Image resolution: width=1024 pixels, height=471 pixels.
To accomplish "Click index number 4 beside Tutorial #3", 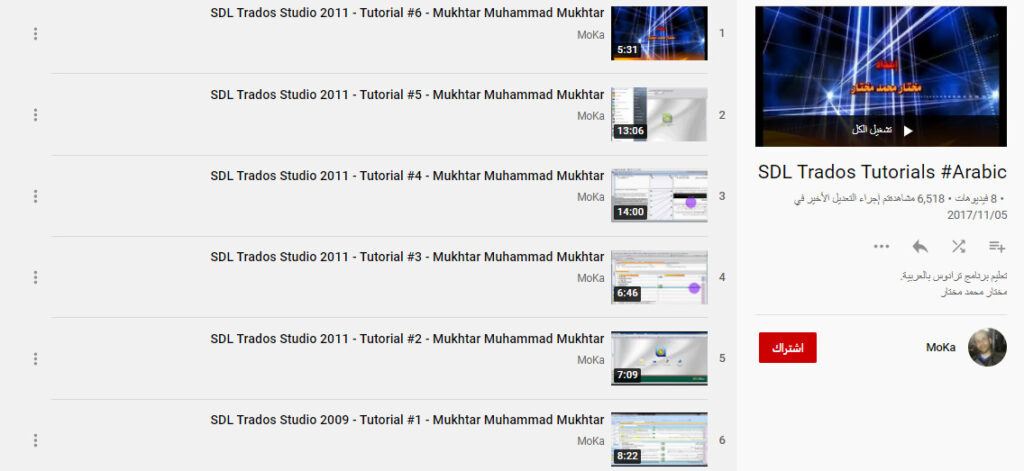I will tap(722, 277).
